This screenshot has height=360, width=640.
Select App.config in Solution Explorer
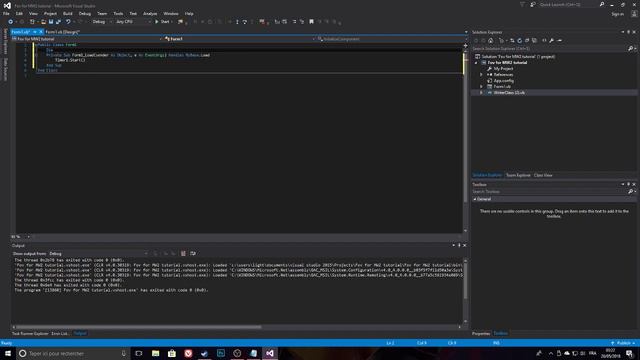(x=503, y=81)
